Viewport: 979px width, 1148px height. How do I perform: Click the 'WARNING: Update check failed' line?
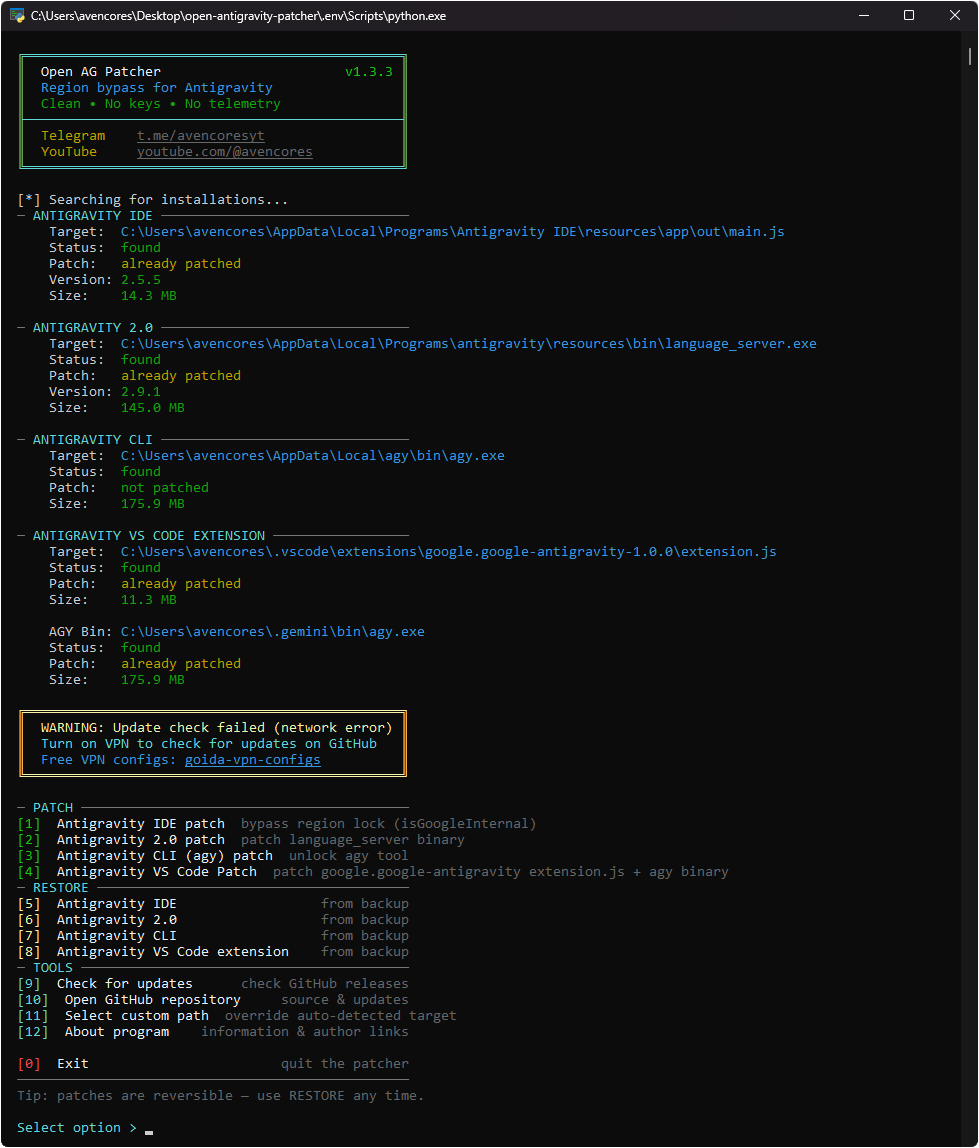point(217,728)
